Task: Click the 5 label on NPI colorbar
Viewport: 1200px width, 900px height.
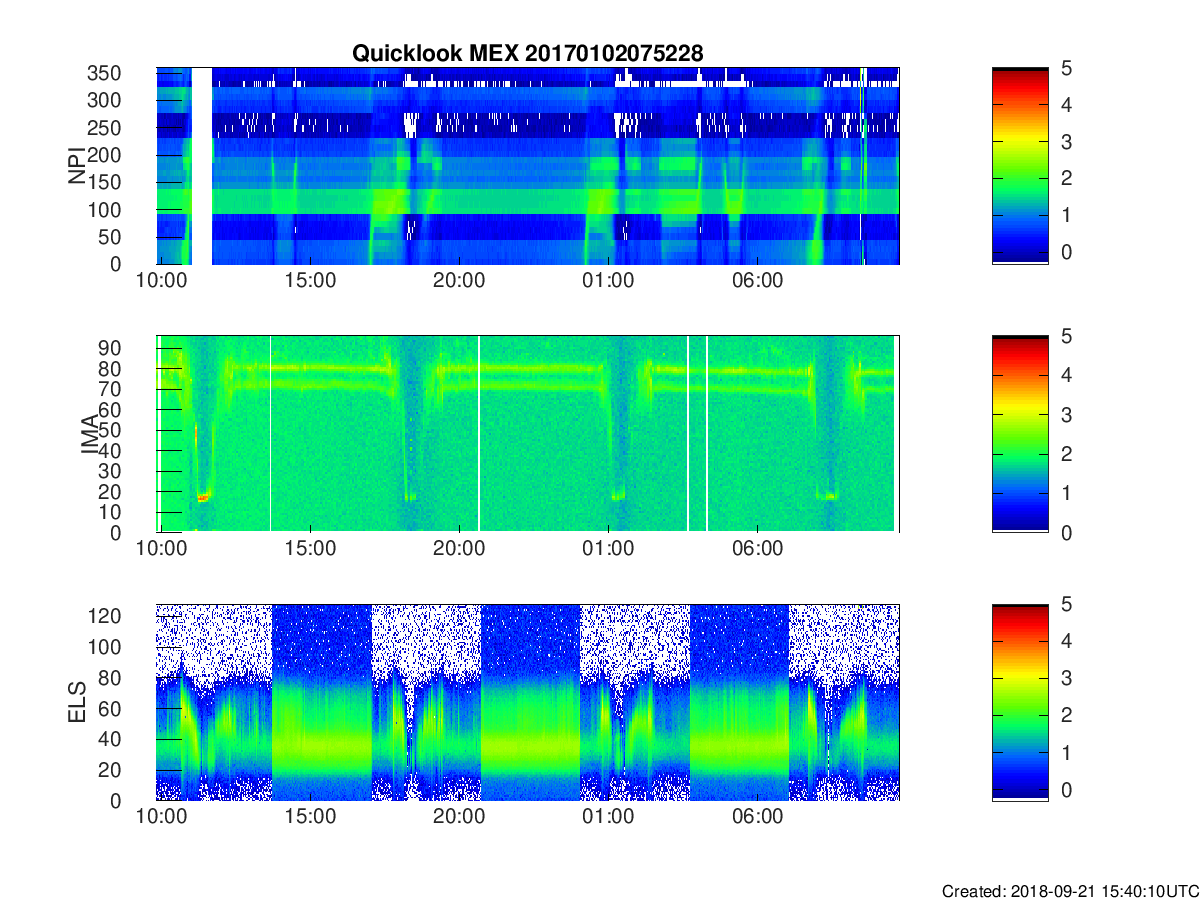Action: [x=1066, y=68]
